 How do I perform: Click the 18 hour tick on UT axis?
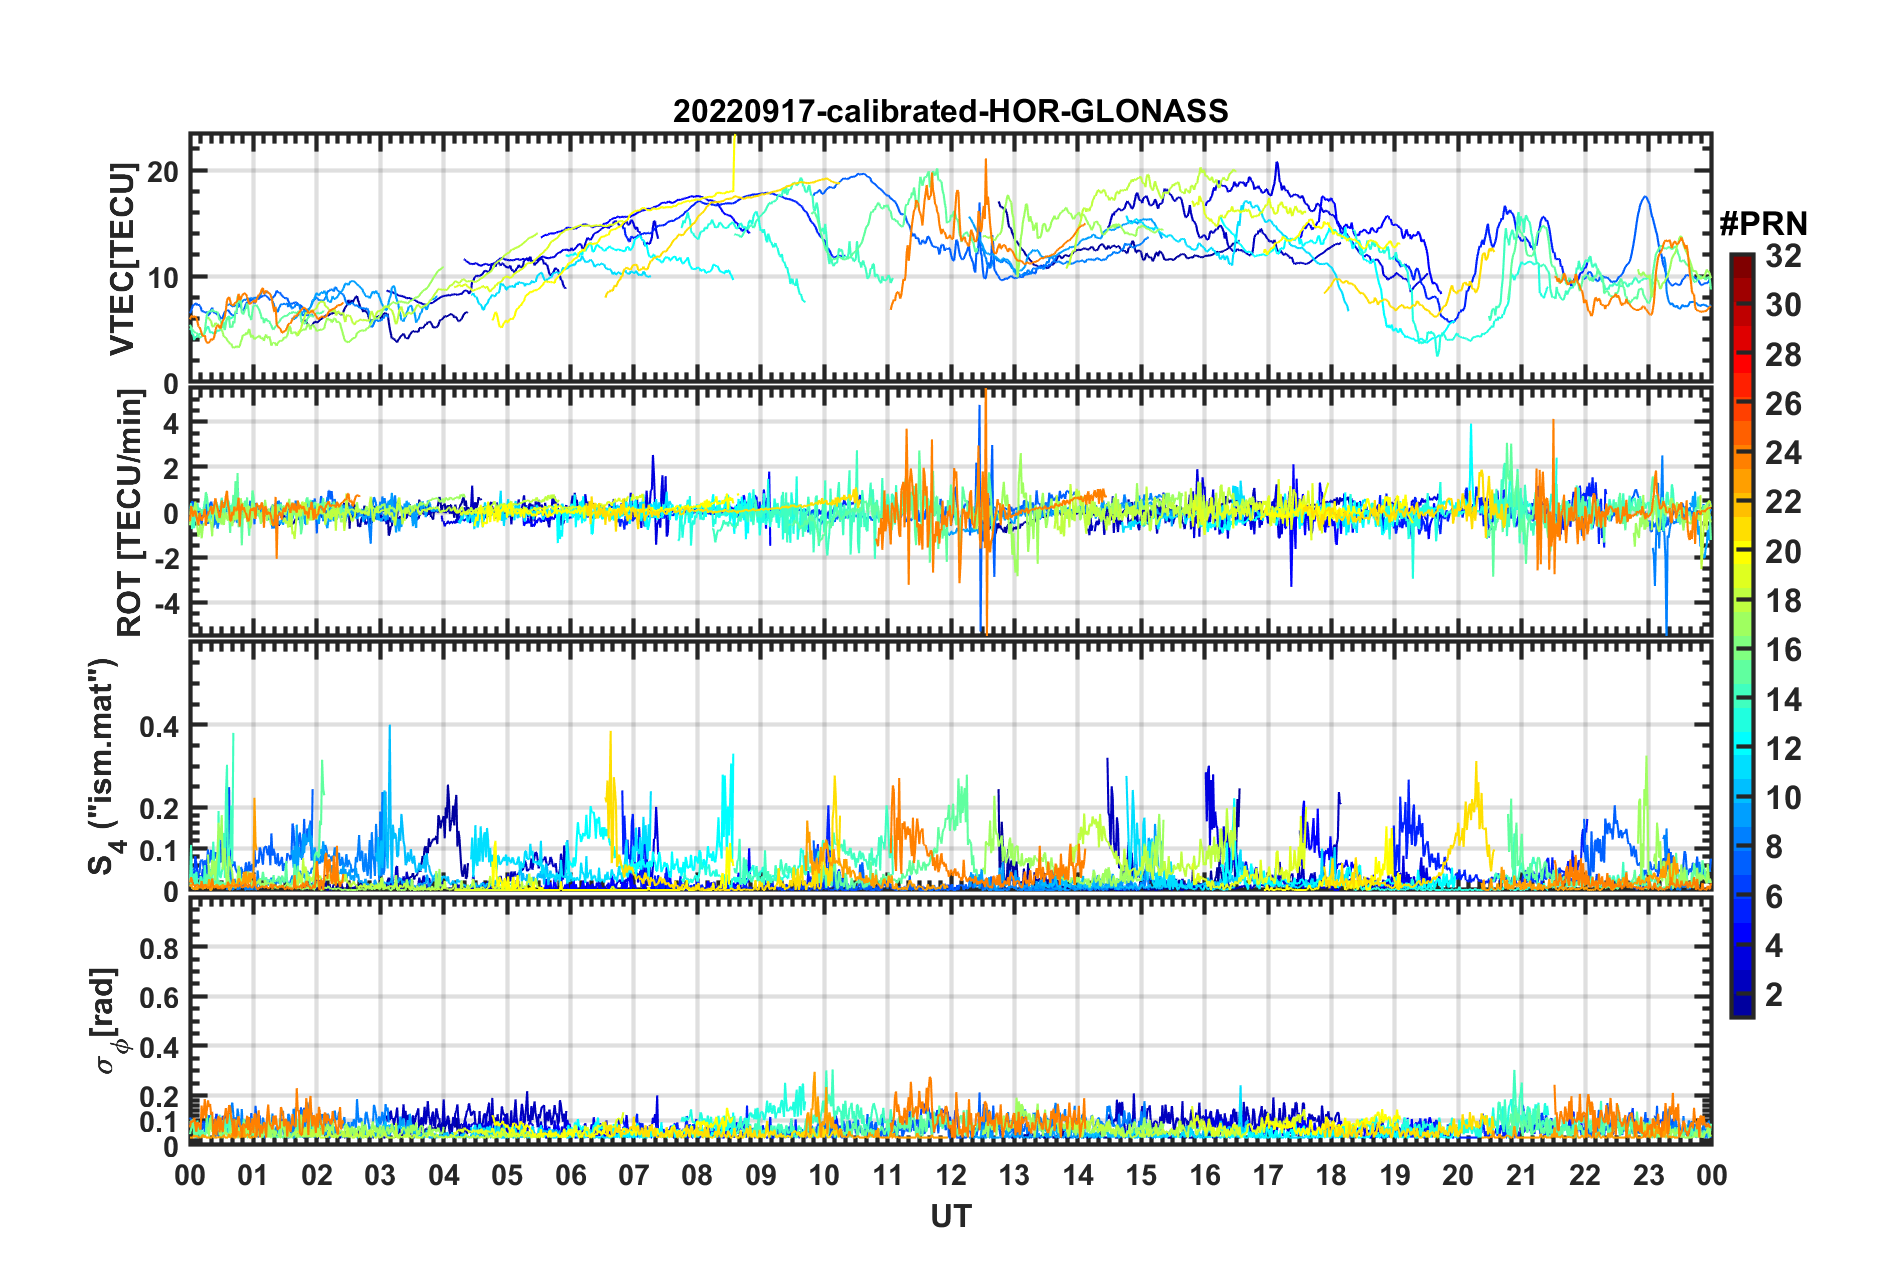tap(1331, 1174)
